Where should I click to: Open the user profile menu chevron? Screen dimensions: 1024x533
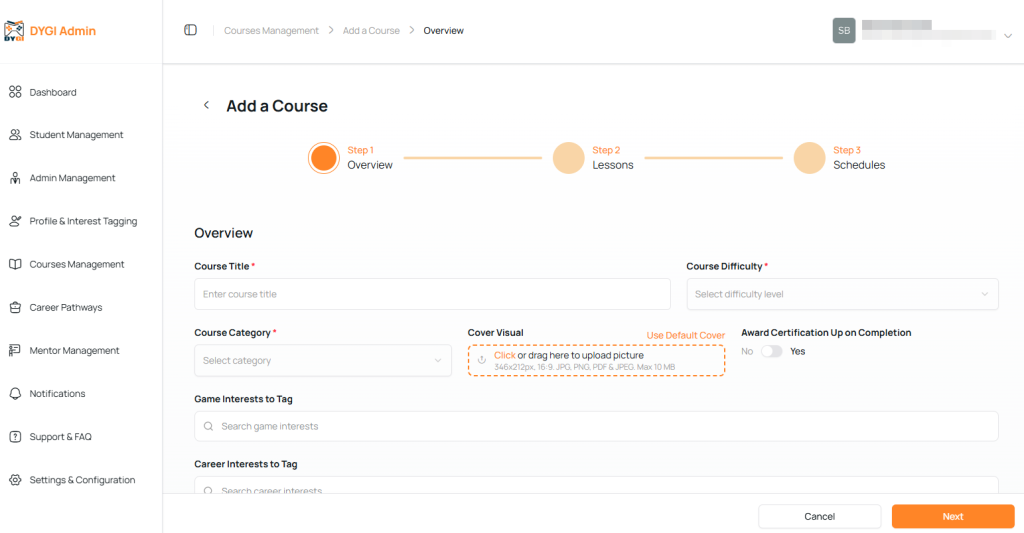[1007, 36]
